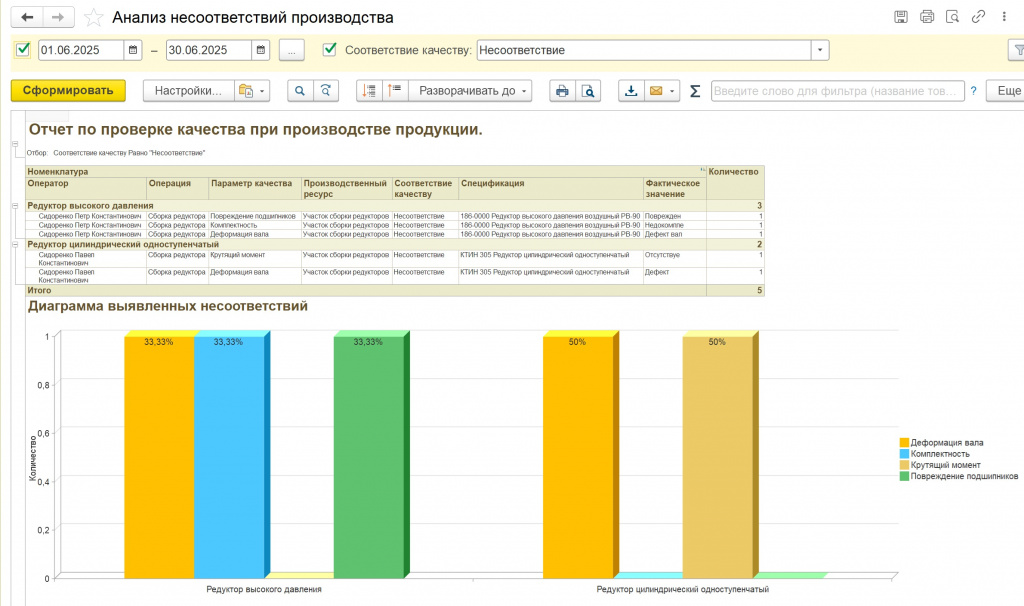The height and width of the screenshot is (606, 1024).
Task: Focus the filter word search field
Action: 838,91
